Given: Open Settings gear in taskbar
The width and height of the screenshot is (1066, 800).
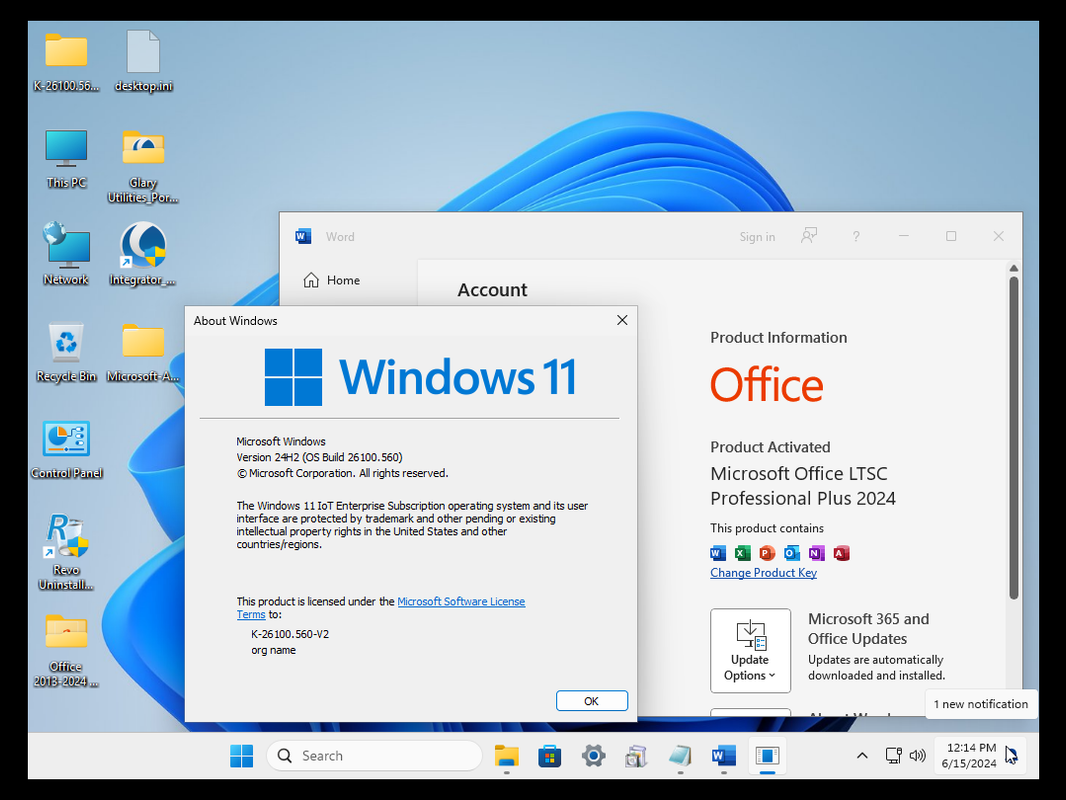Looking at the screenshot, I should point(593,756).
